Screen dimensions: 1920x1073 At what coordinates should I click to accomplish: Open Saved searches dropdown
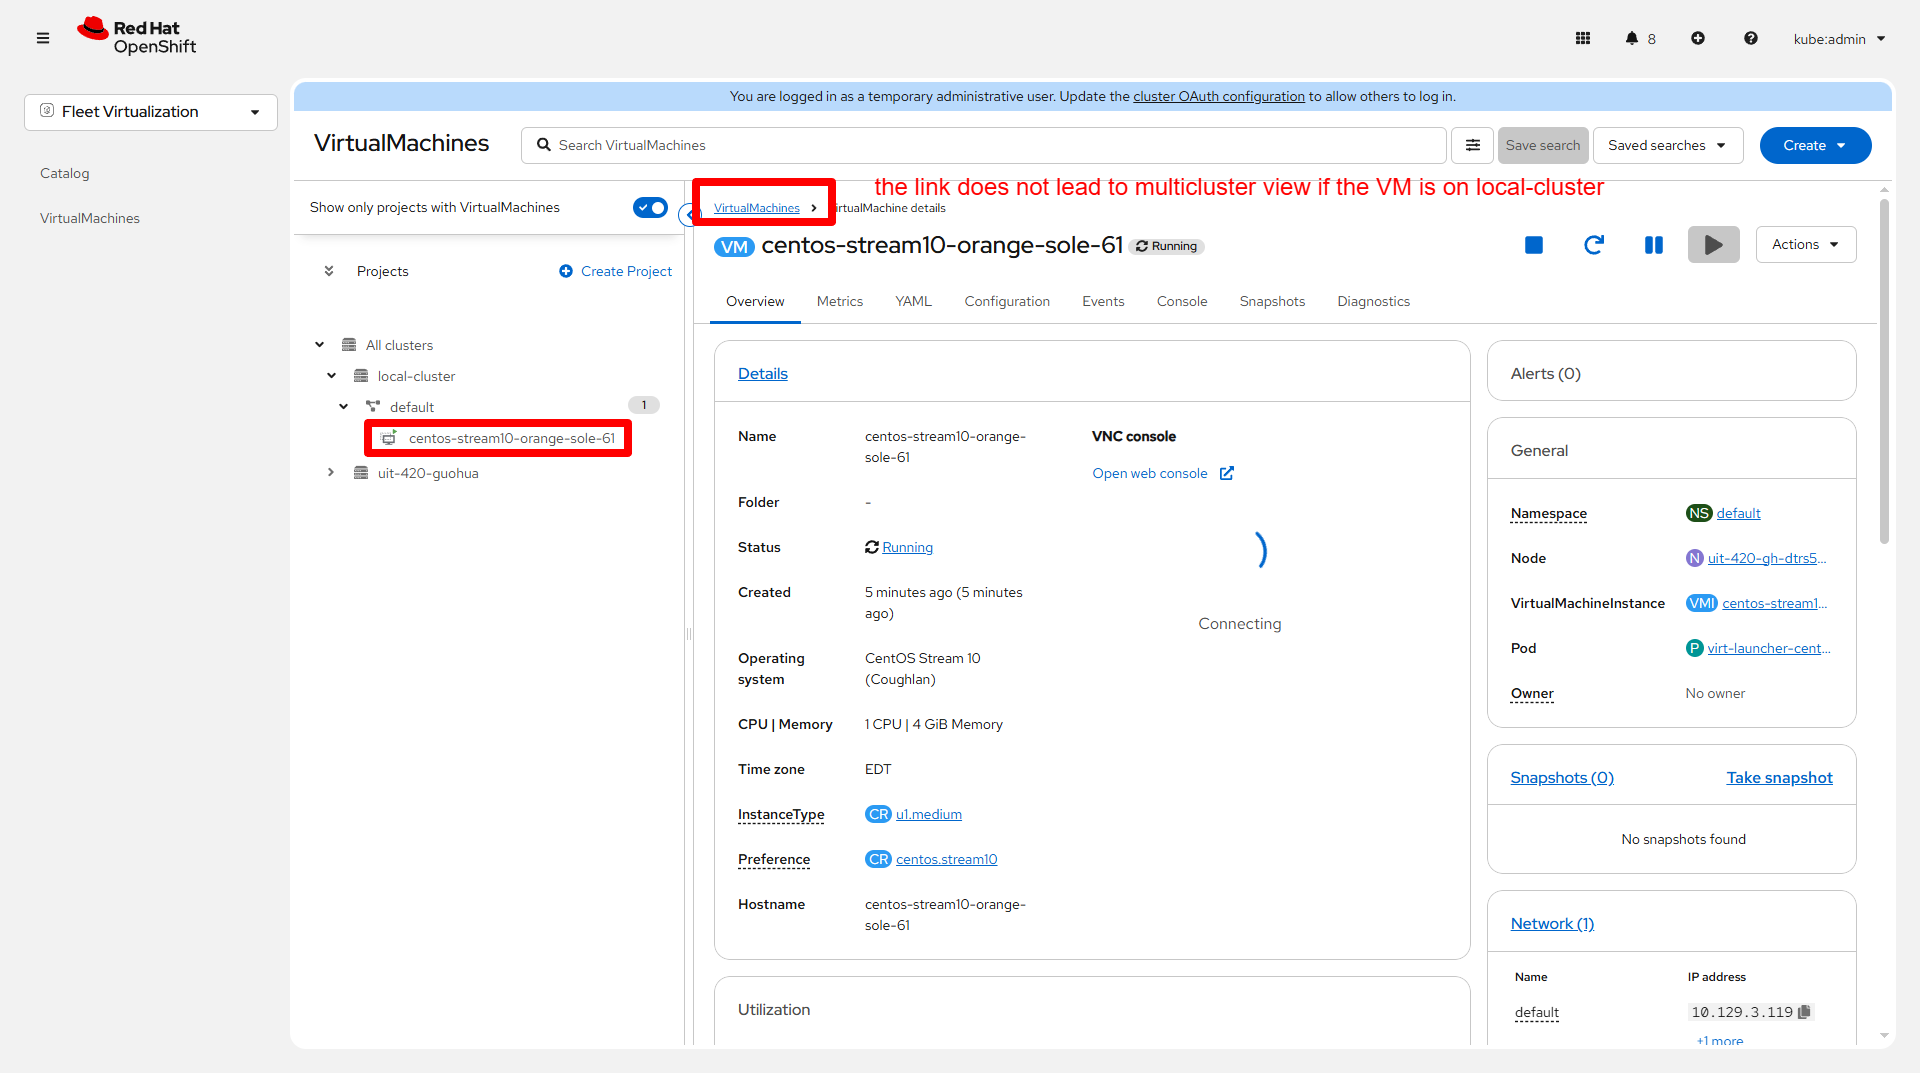point(1668,145)
